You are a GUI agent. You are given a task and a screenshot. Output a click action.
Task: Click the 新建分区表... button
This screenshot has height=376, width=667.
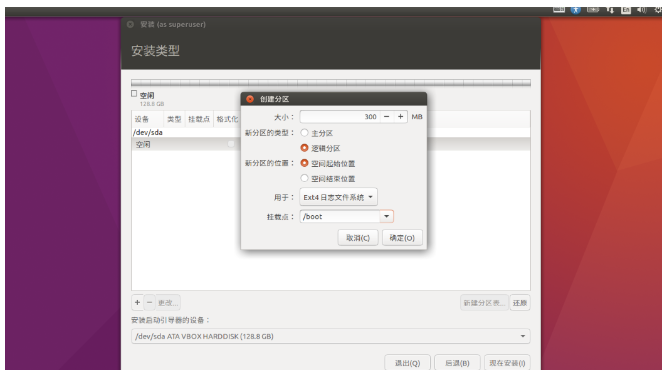pyautogui.click(x=484, y=303)
